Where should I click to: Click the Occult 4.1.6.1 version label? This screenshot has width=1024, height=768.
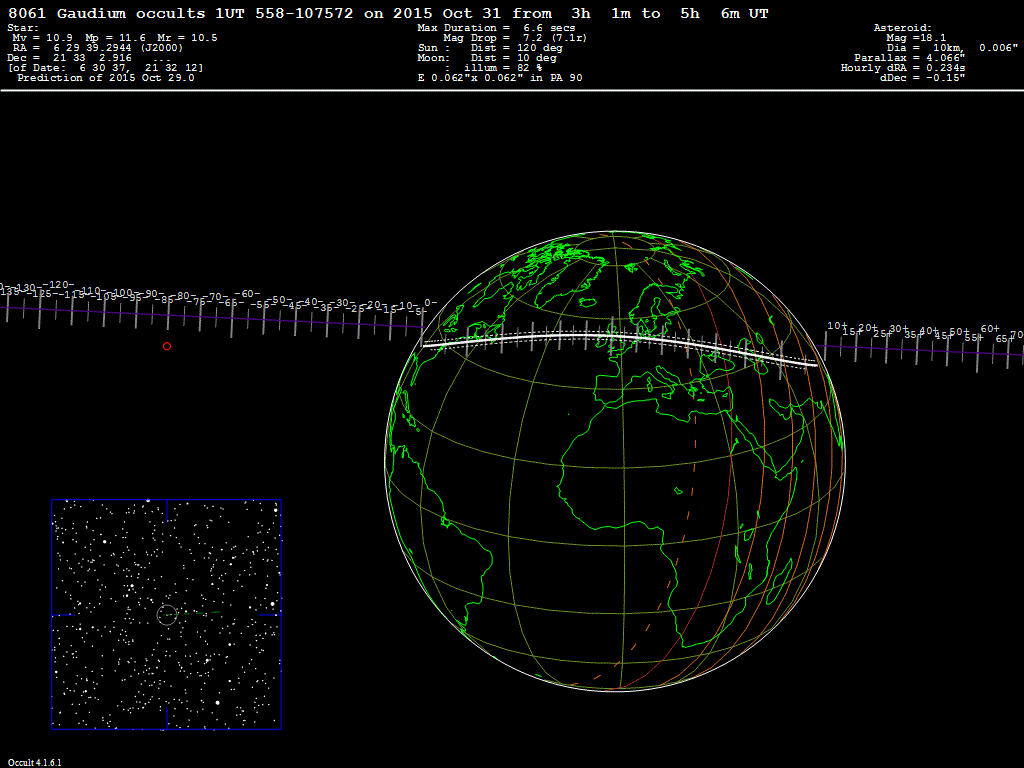click(35, 762)
